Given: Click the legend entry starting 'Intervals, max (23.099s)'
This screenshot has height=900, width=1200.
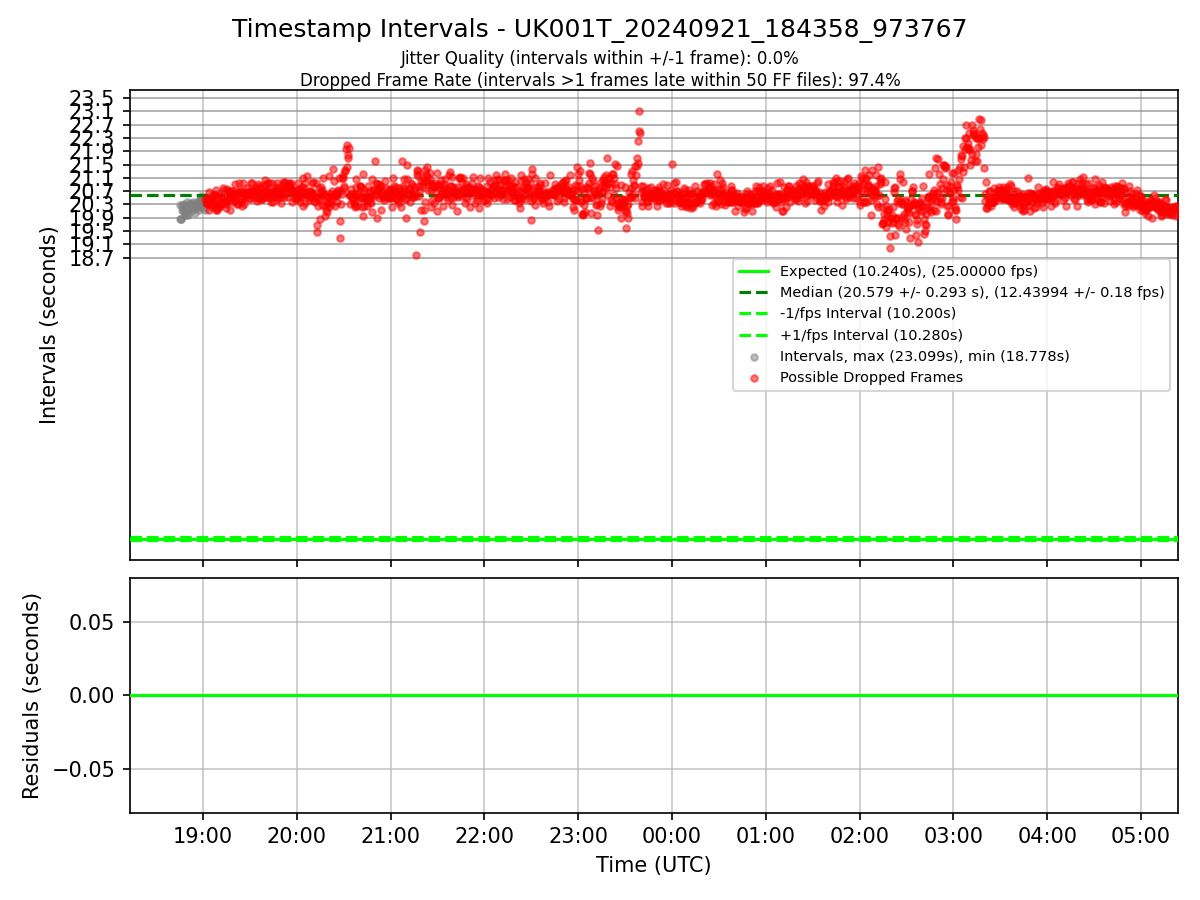Looking at the screenshot, I should coord(925,356).
